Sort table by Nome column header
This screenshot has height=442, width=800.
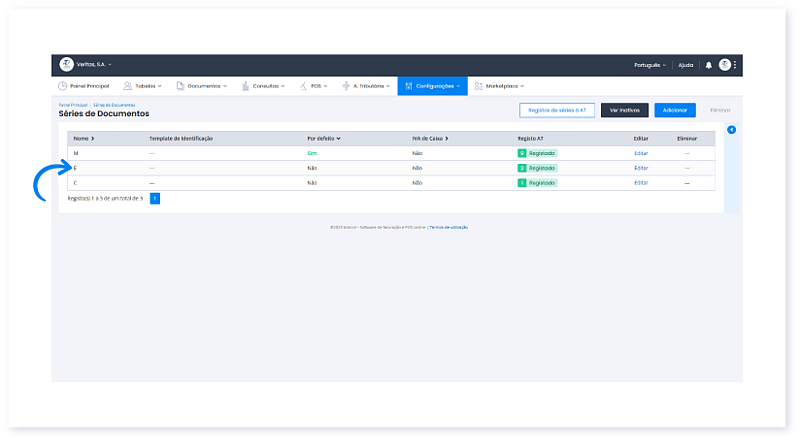(82, 138)
